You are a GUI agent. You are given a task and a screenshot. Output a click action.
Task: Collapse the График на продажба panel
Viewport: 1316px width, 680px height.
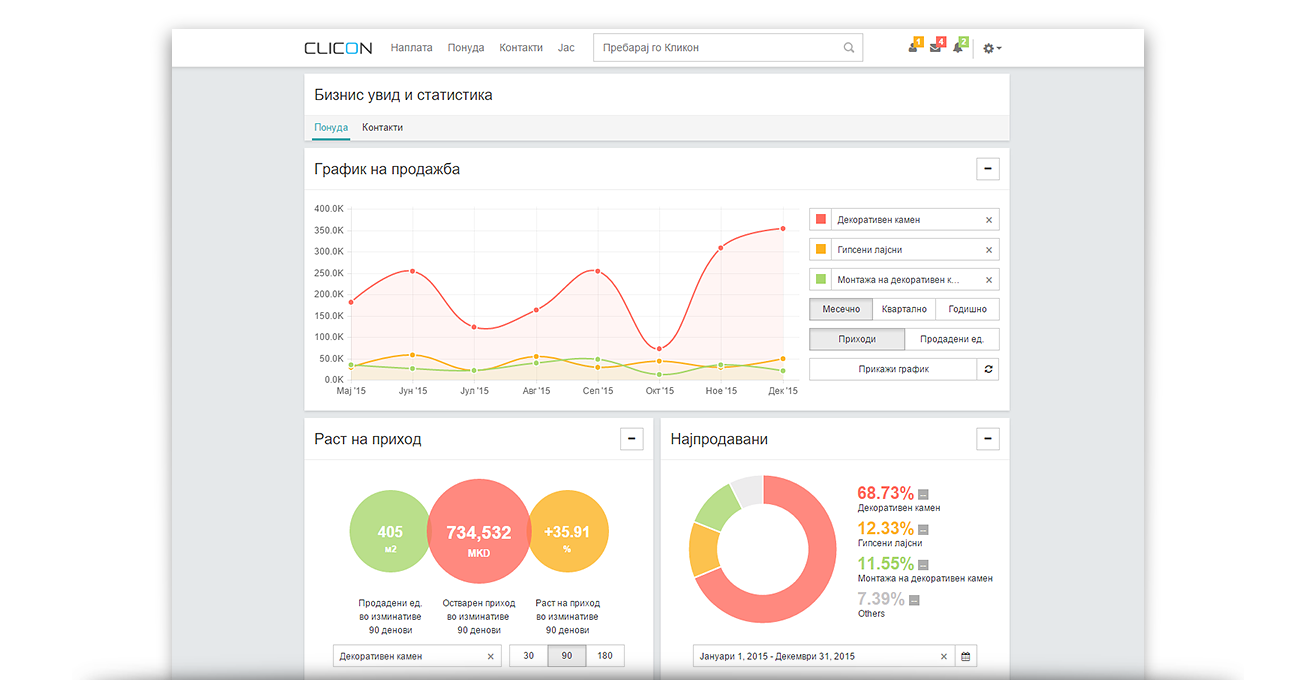[x=987, y=169]
